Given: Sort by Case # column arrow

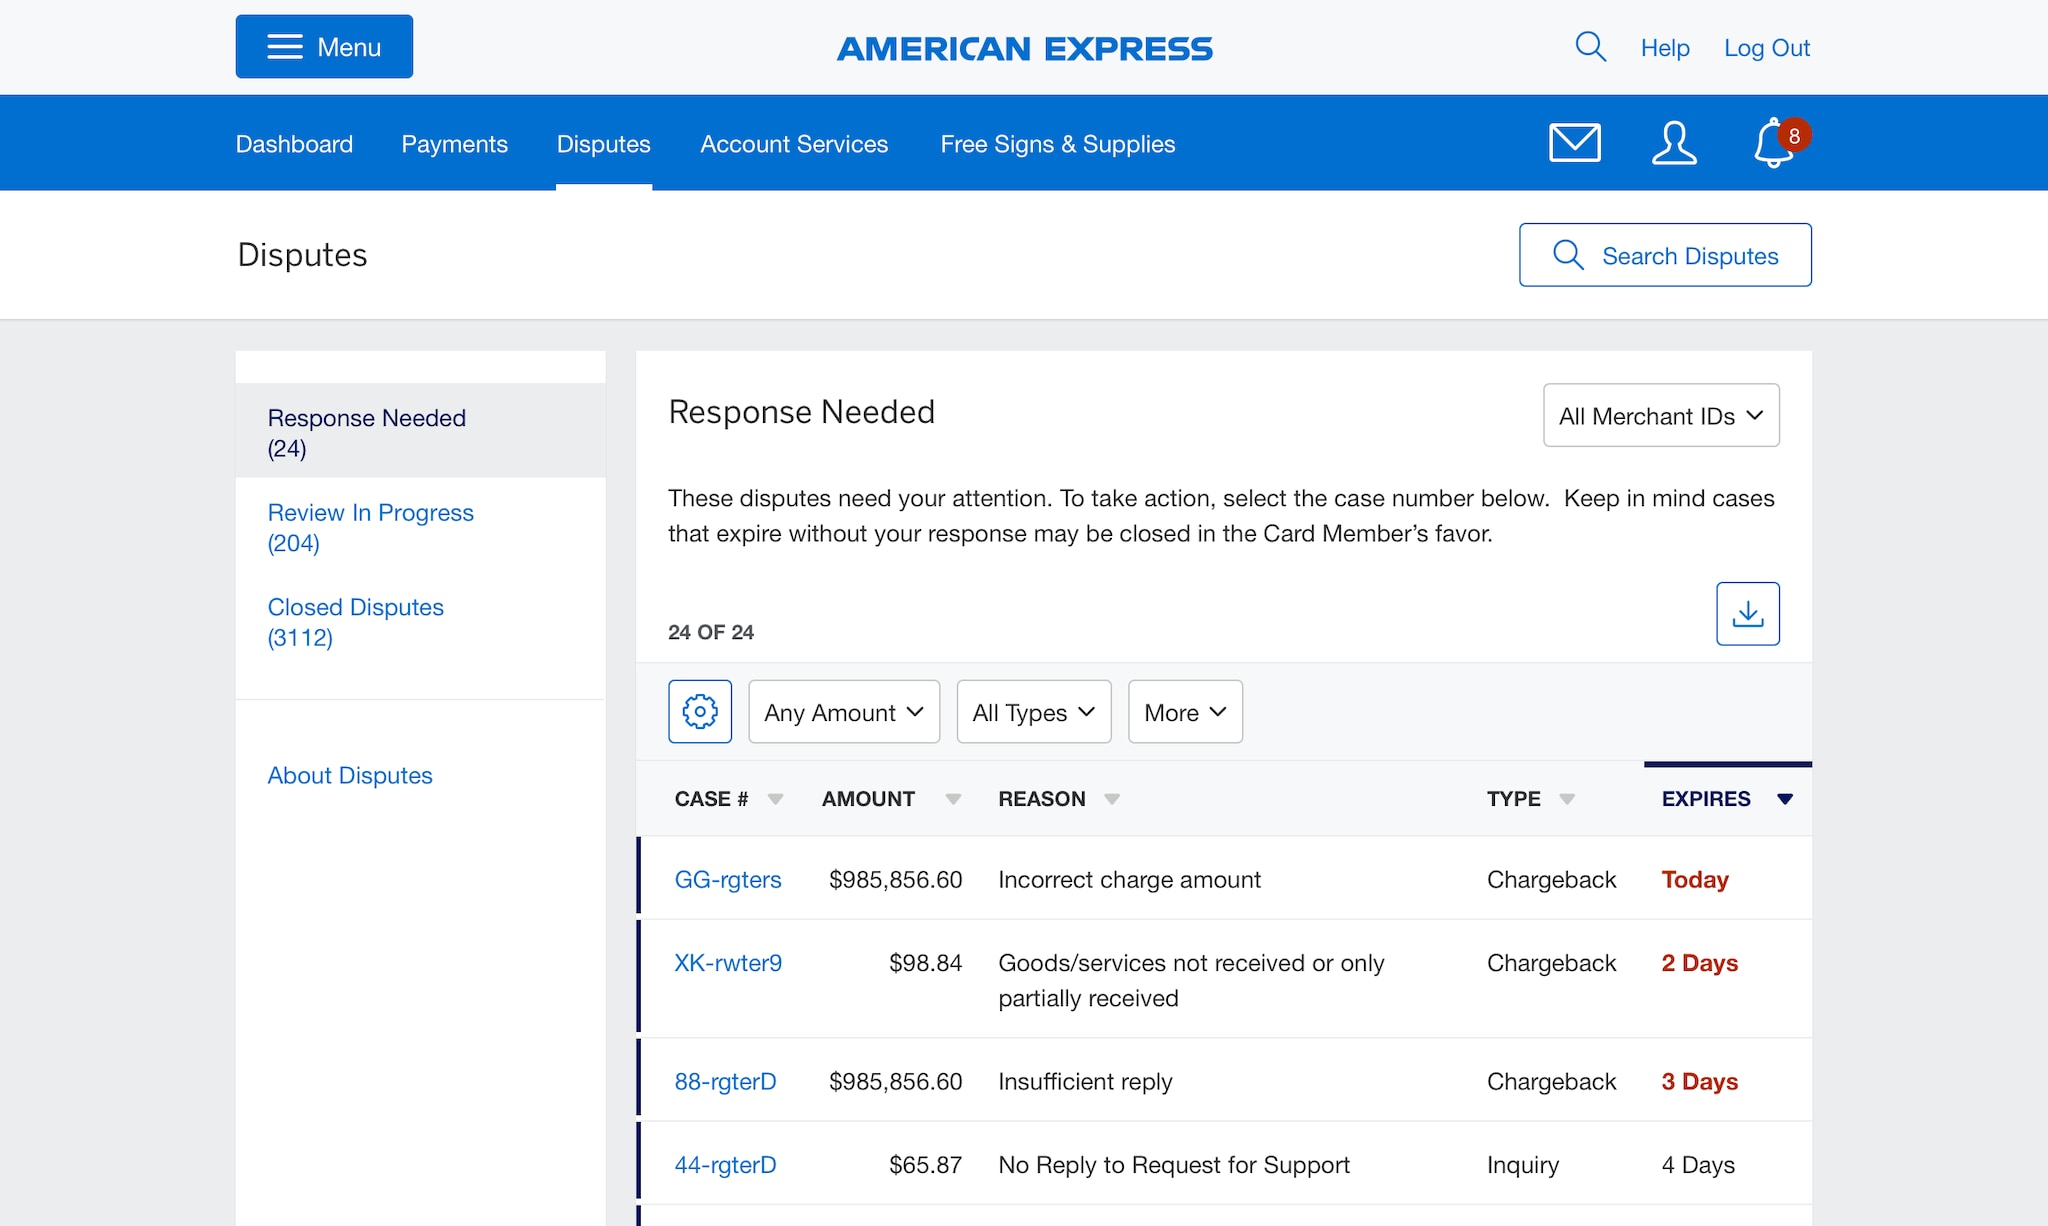Looking at the screenshot, I should (775, 799).
